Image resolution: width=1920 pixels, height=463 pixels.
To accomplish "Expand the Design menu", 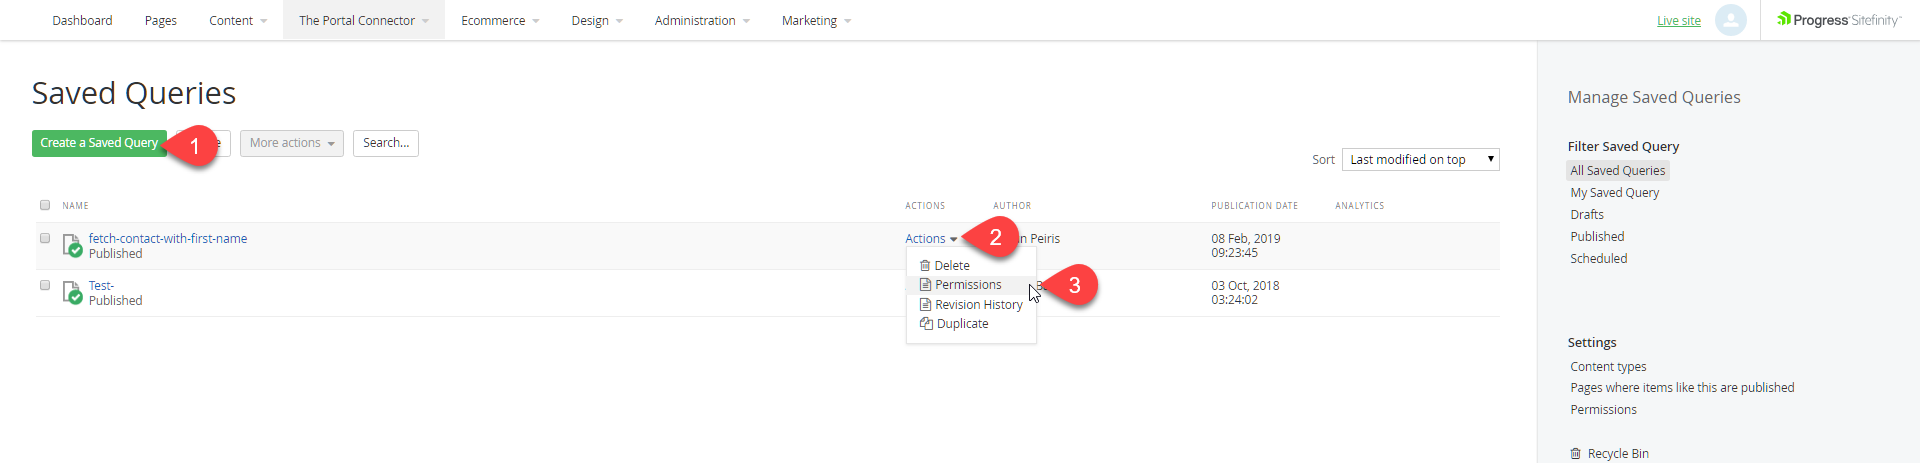I will point(597,20).
